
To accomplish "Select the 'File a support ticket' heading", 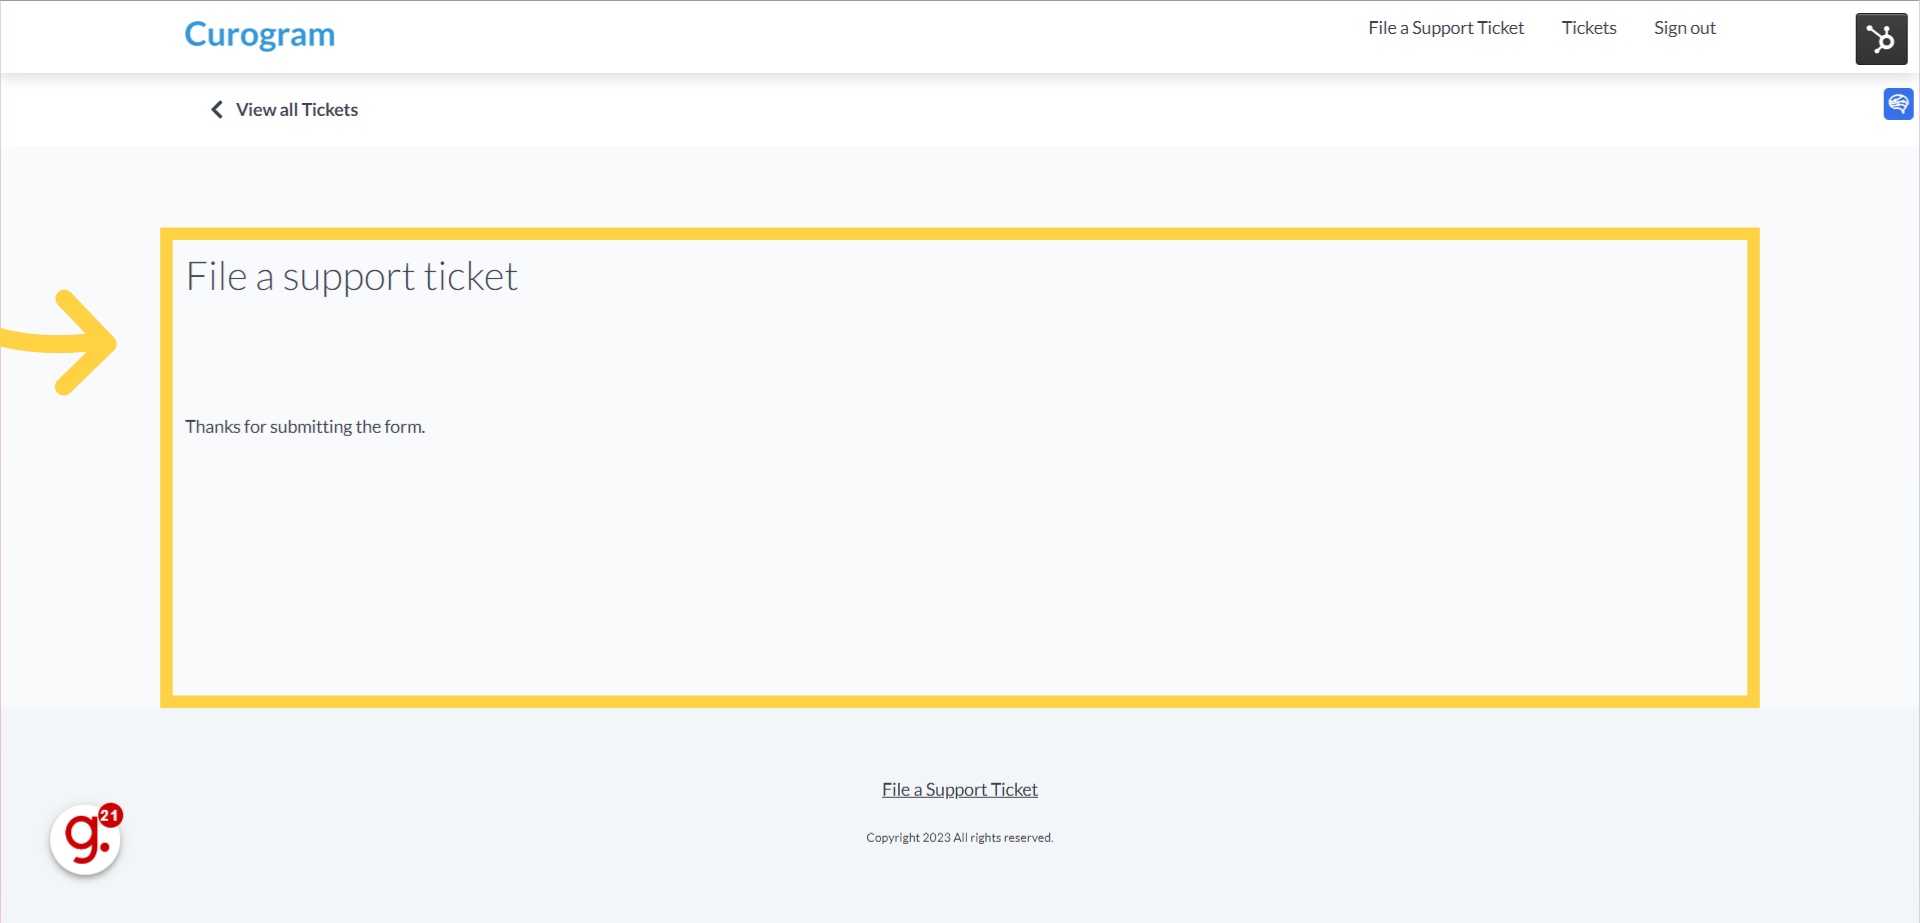I will (352, 277).
